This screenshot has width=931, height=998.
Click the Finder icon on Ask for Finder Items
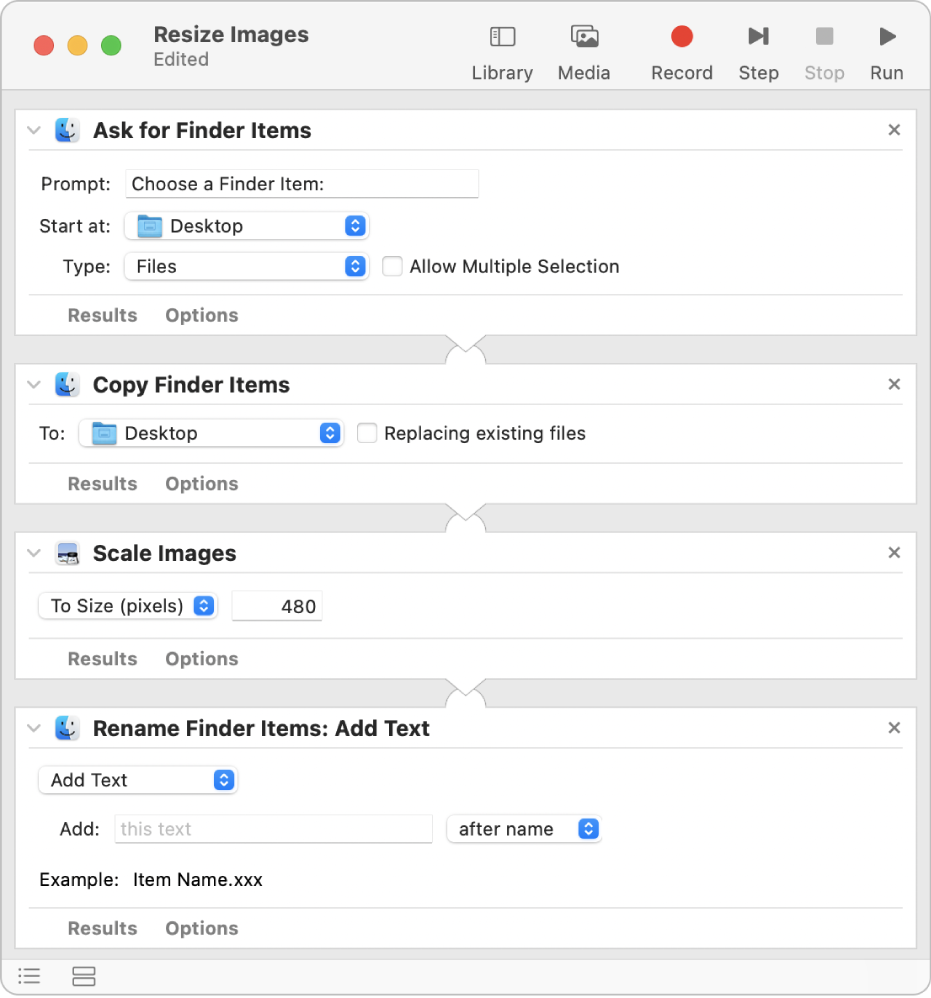66,129
